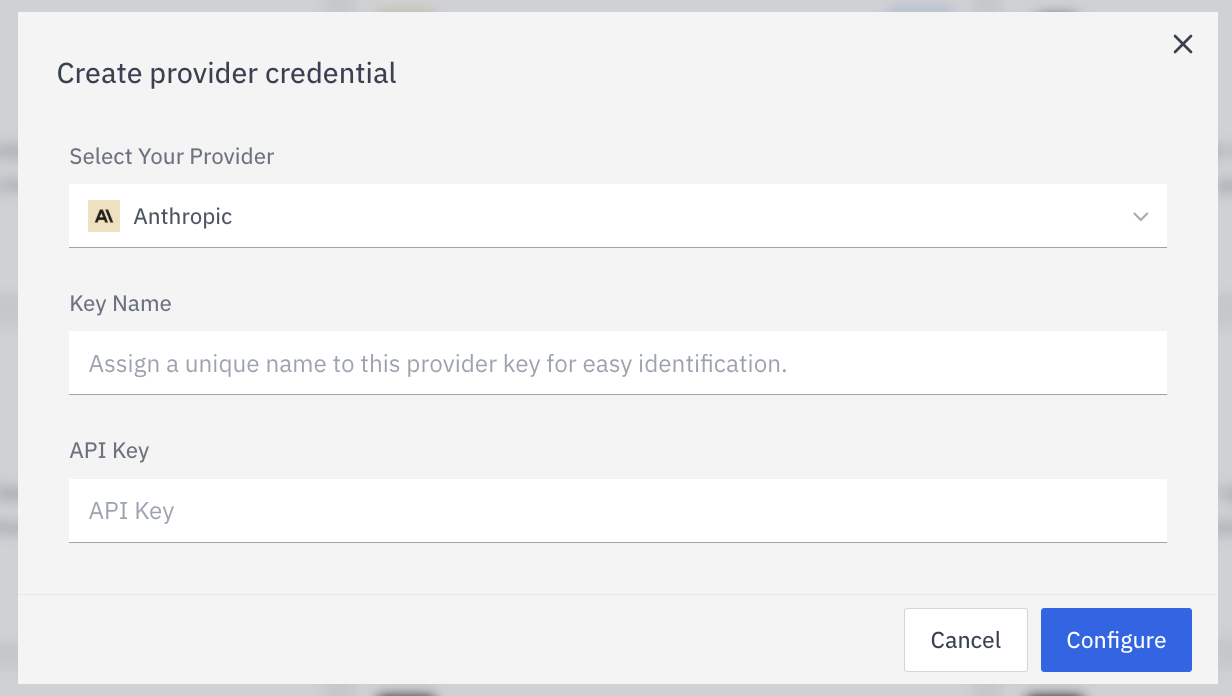Click the Key Name placeholder text
1232x696 pixels.
pyautogui.click(x=437, y=362)
